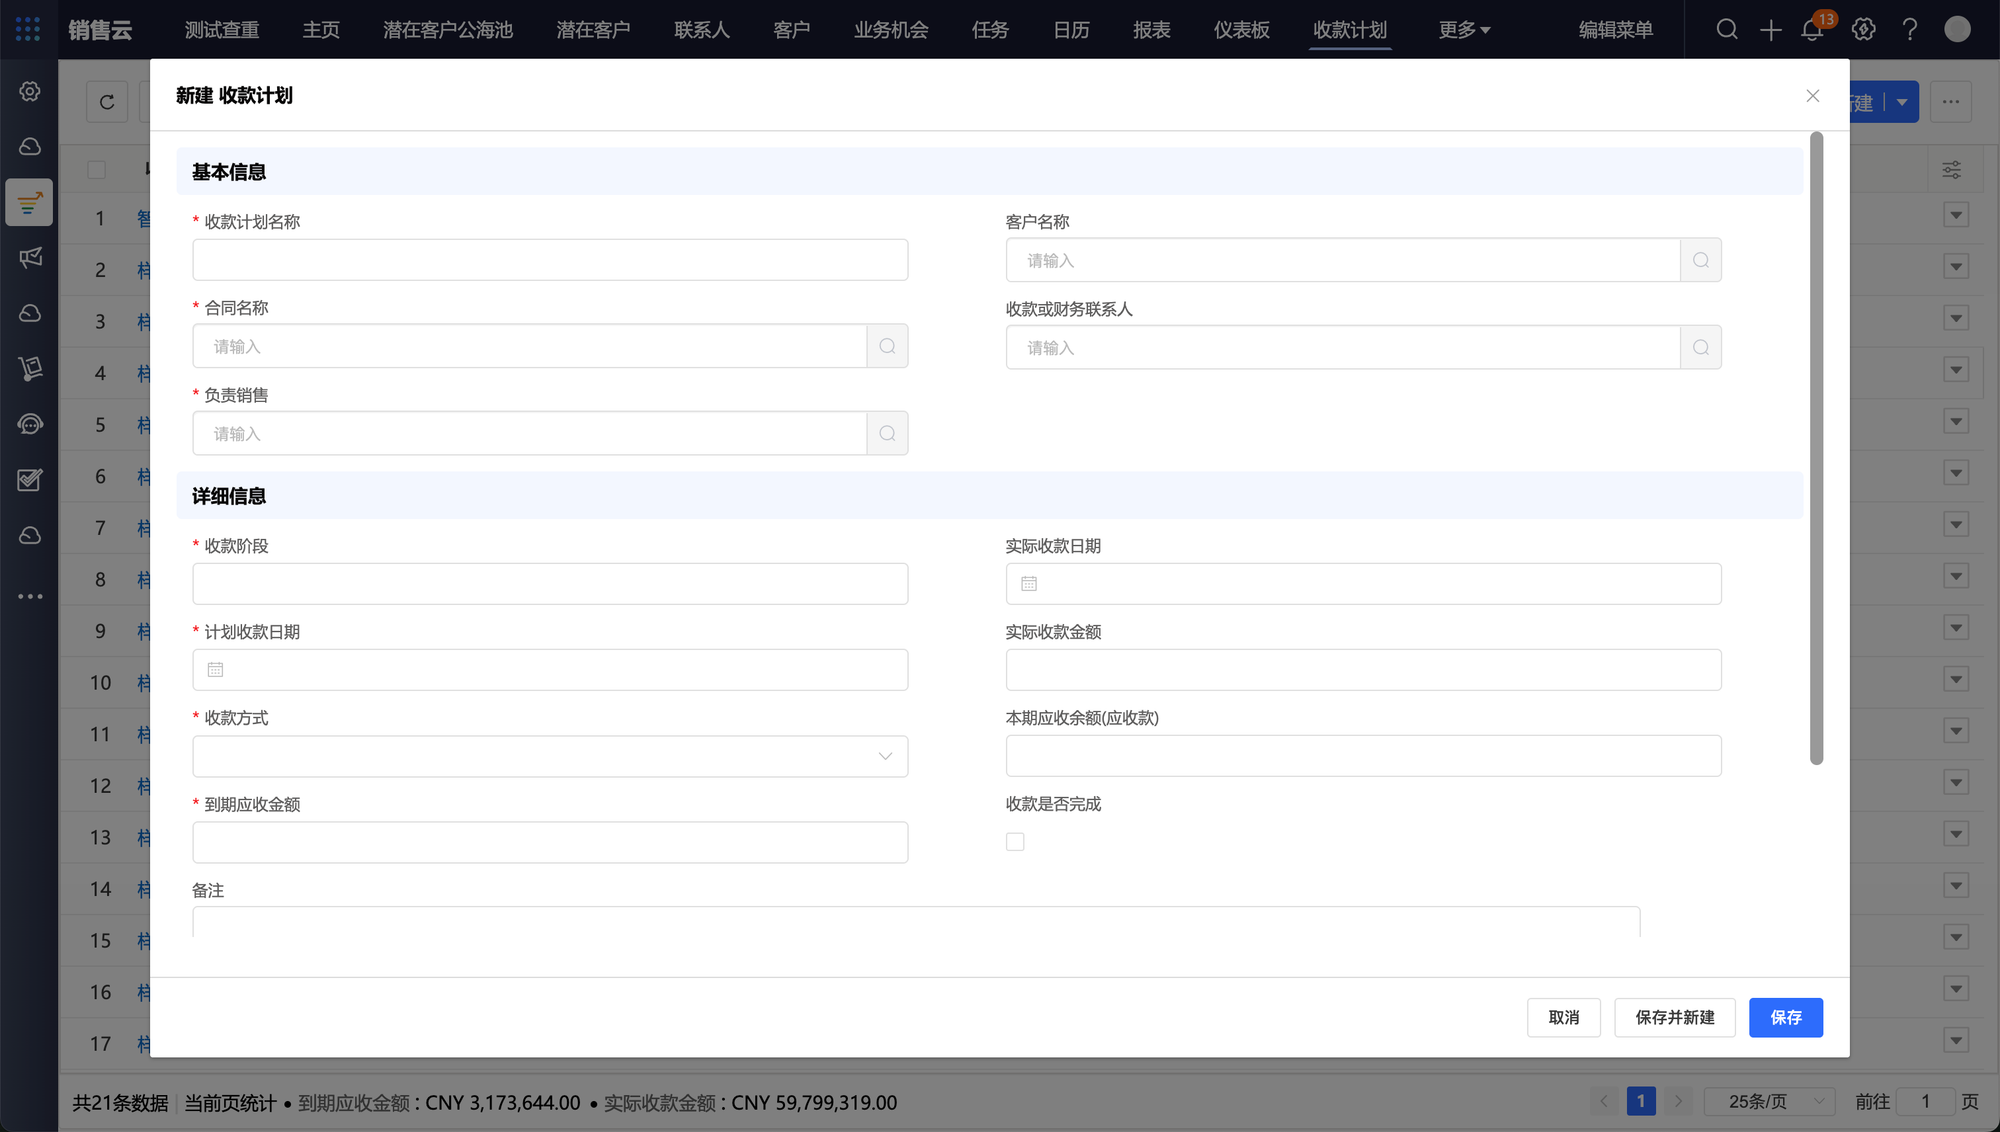The height and width of the screenshot is (1132, 2000).
Task: Click the 保存并新建 button
Action: (x=1674, y=1017)
